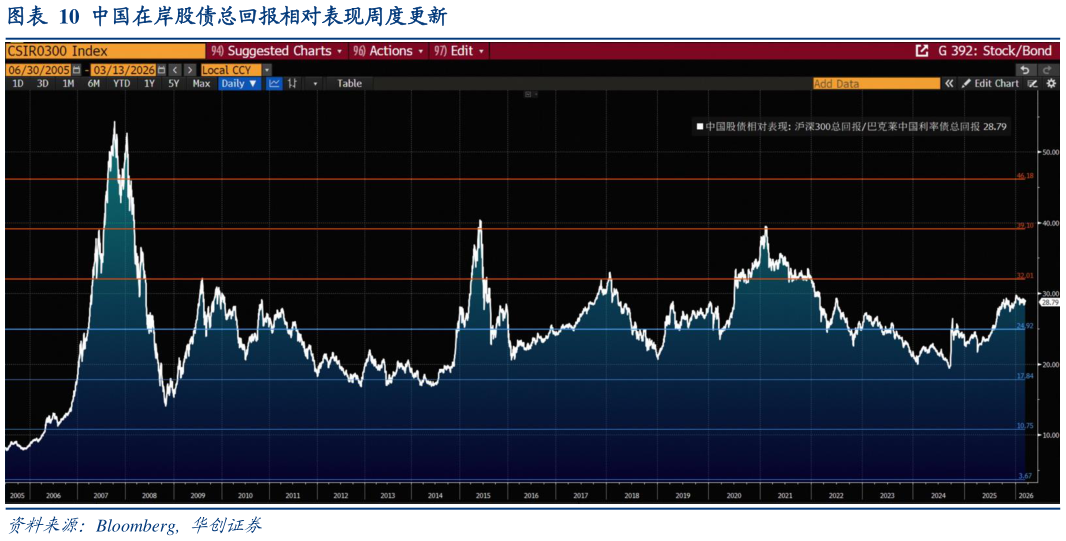Screen dimensions: 1066x541
Task: Click the redo arrow icon
Action: coord(1047,70)
